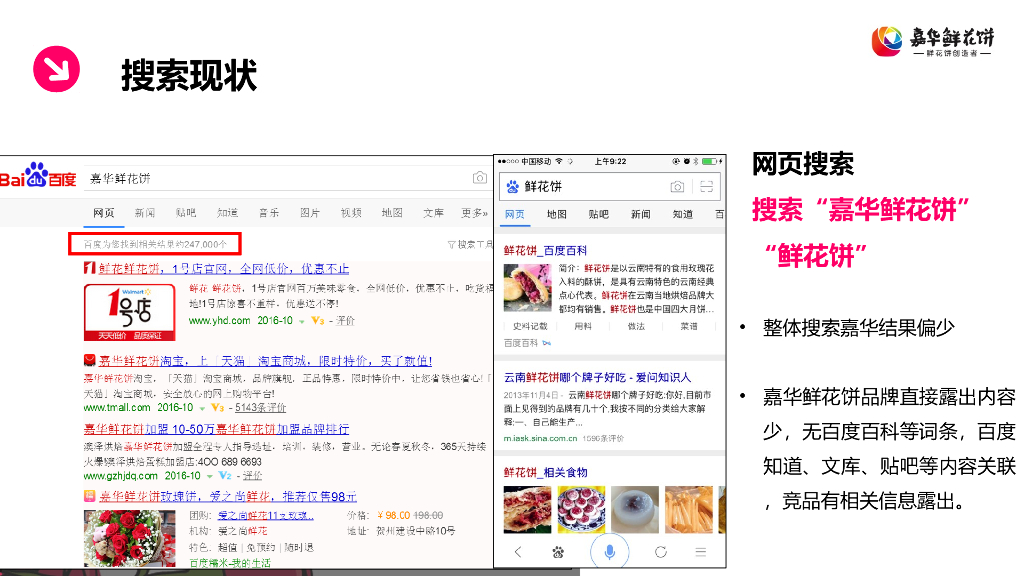This screenshot has width=1024, height=576.
Task: Click the www.yhd.com URL
Action: click(x=219, y=321)
